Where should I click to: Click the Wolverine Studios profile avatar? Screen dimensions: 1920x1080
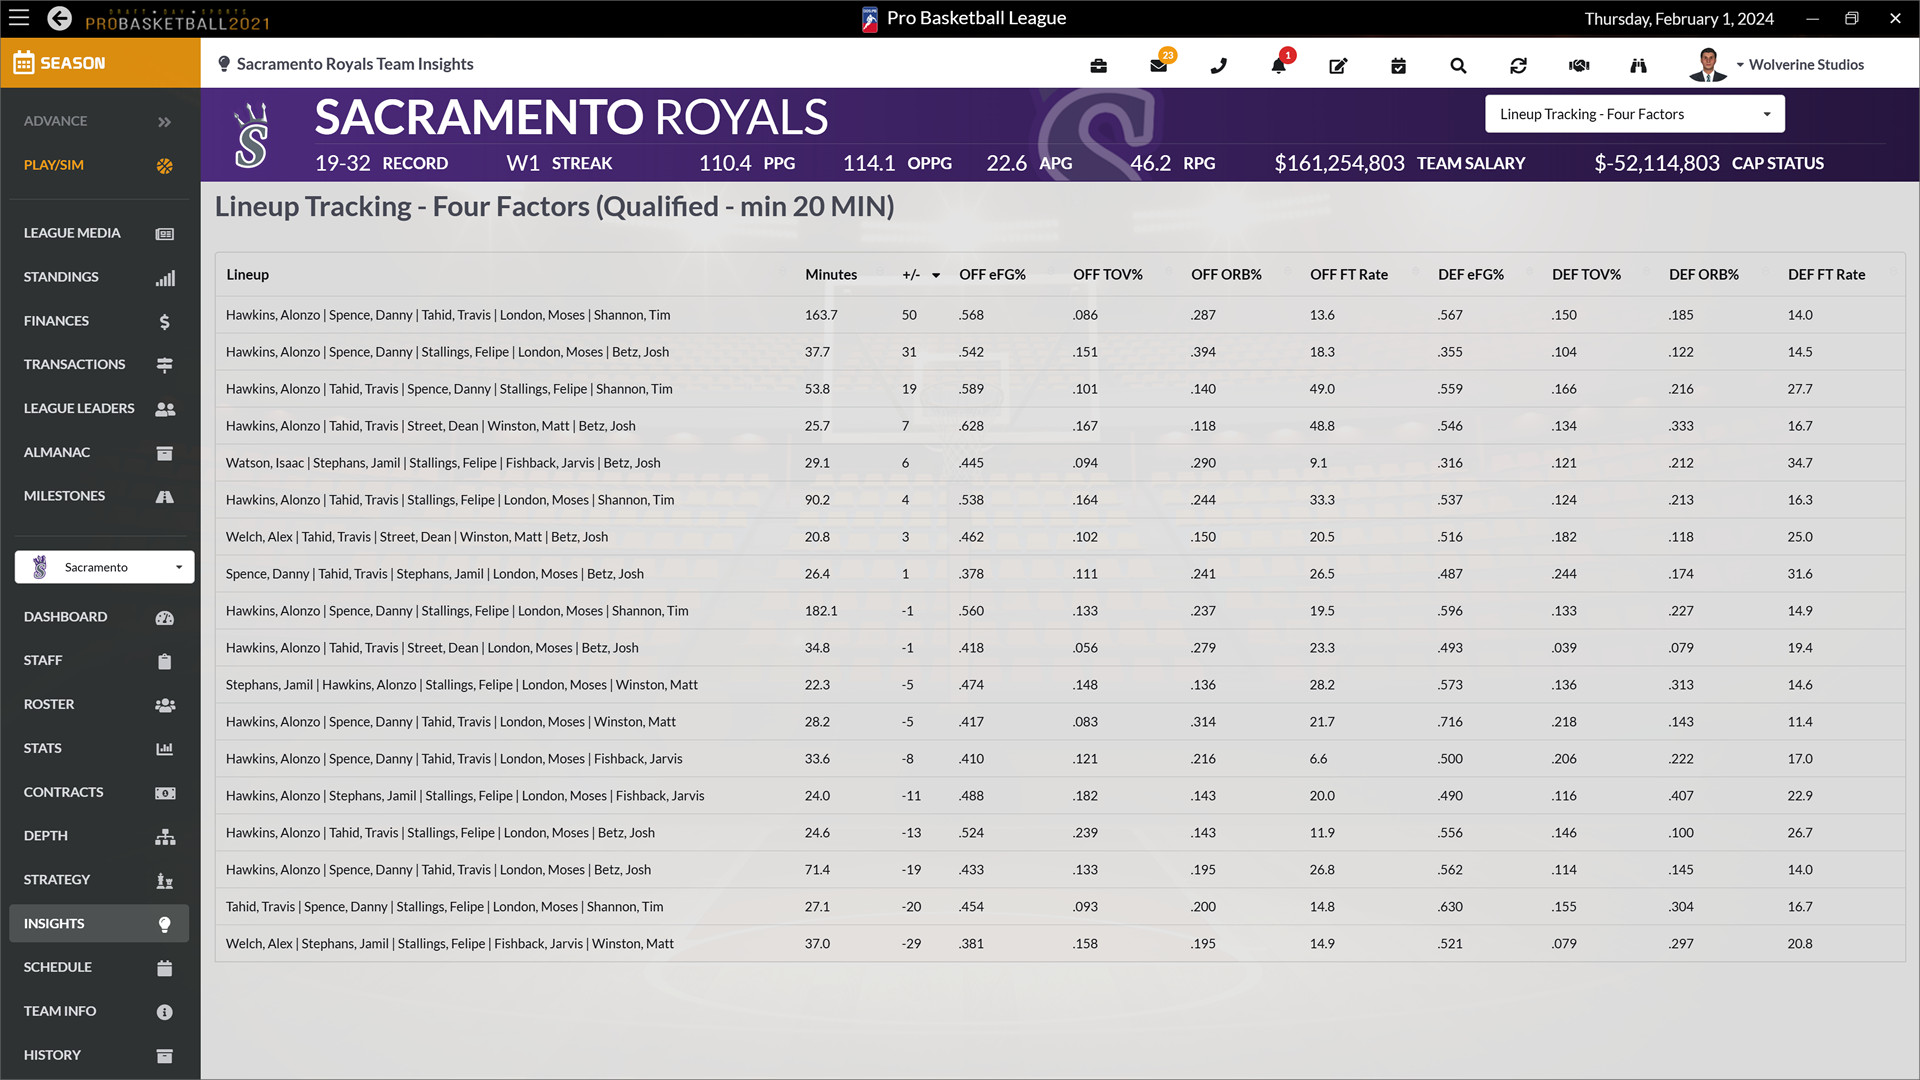click(x=1707, y=64)
